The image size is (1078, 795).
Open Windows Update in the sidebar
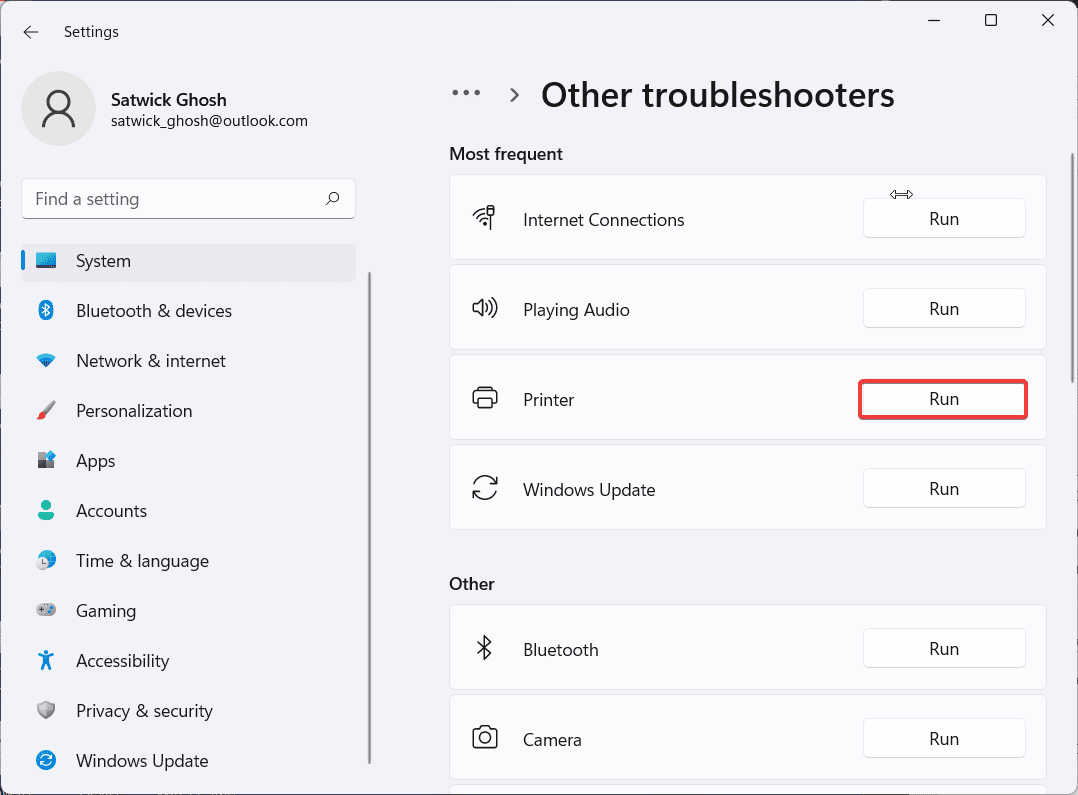coord(188,761)
